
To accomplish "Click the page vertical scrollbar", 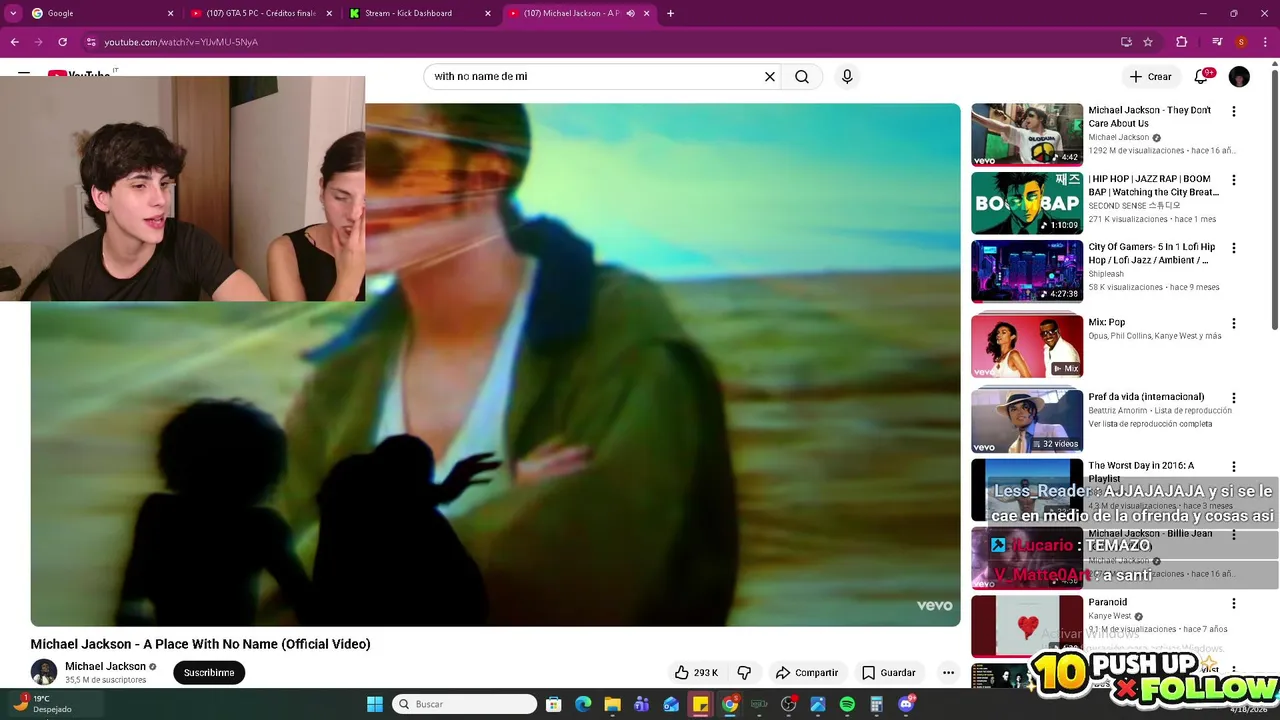I will point(1274,200).
